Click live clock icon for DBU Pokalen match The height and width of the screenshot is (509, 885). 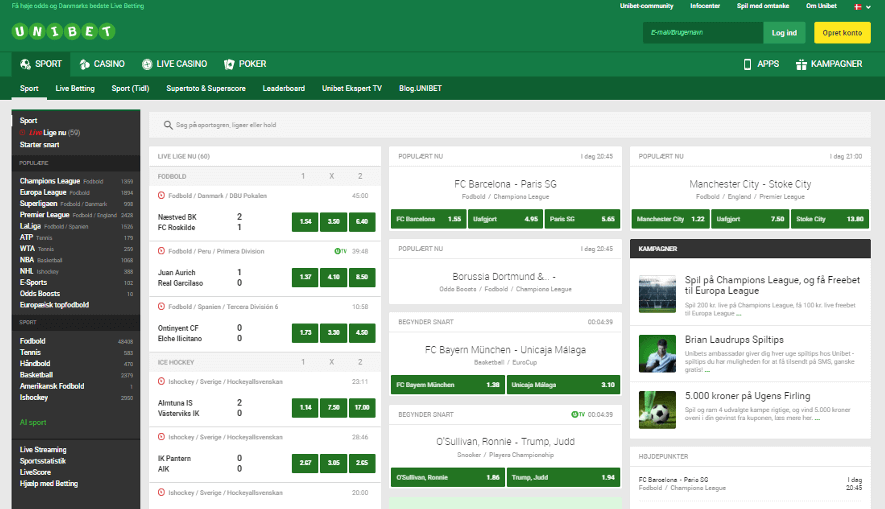pos(161,195)
